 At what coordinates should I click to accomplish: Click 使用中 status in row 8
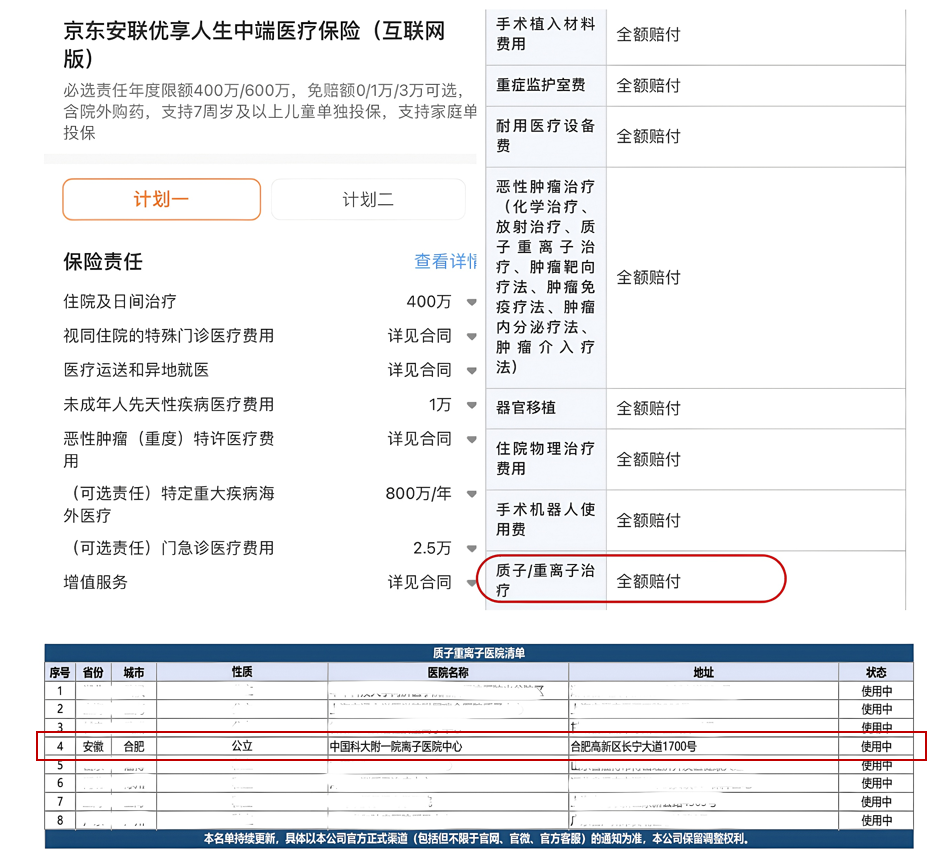(x=876, y=820)
